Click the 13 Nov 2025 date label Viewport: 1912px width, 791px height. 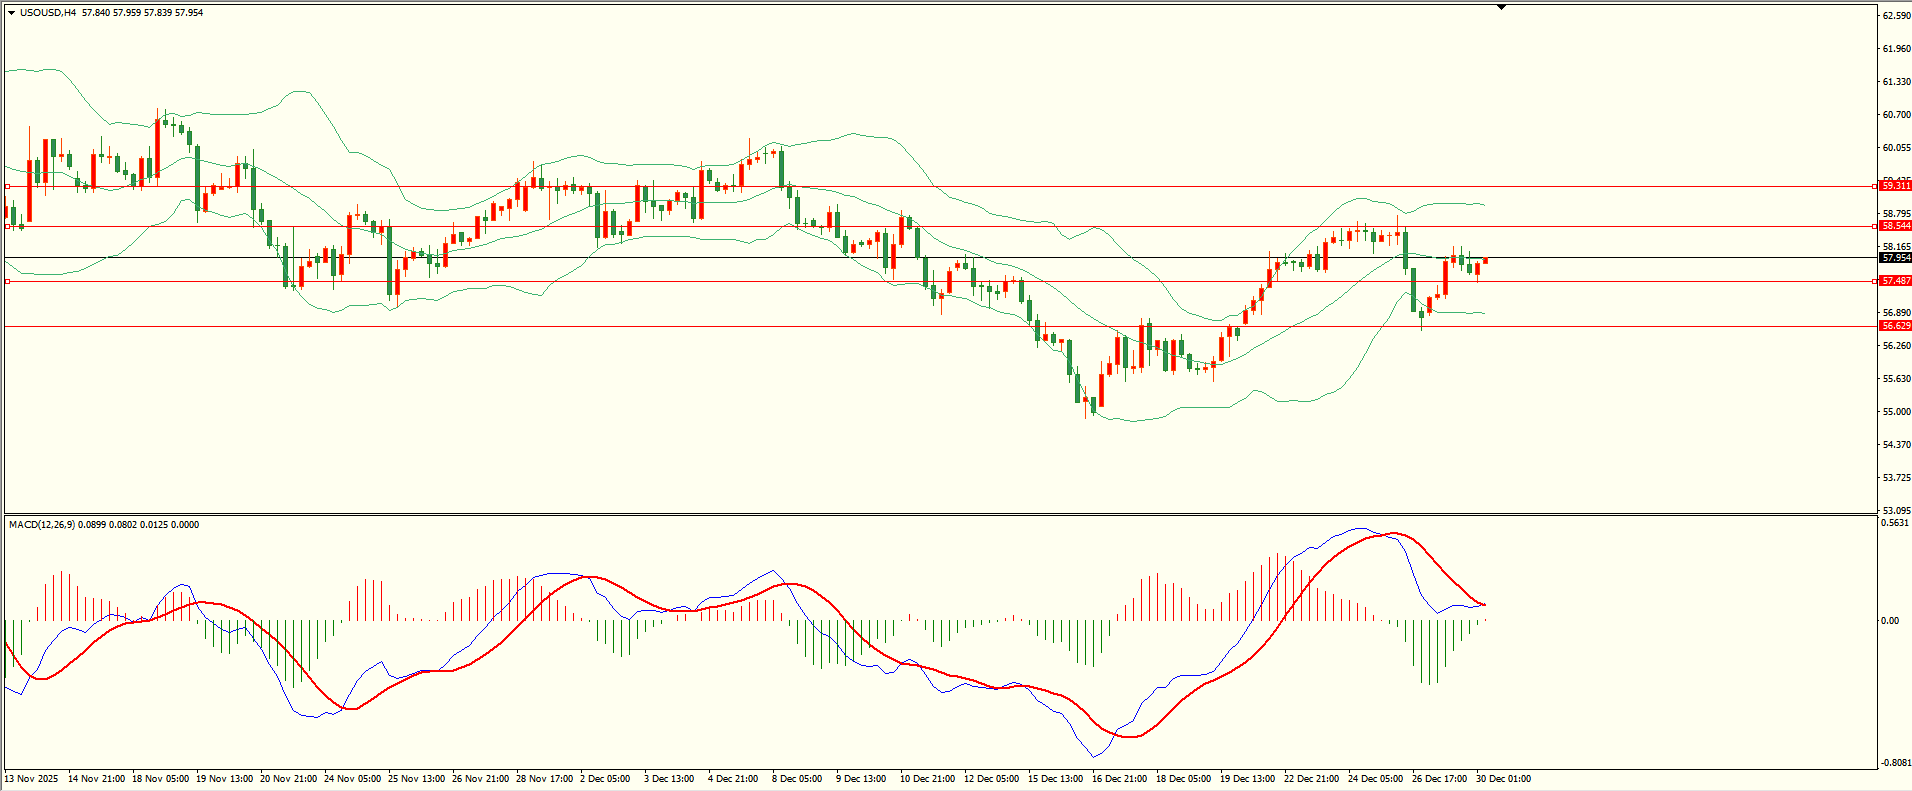coord(32,779)
